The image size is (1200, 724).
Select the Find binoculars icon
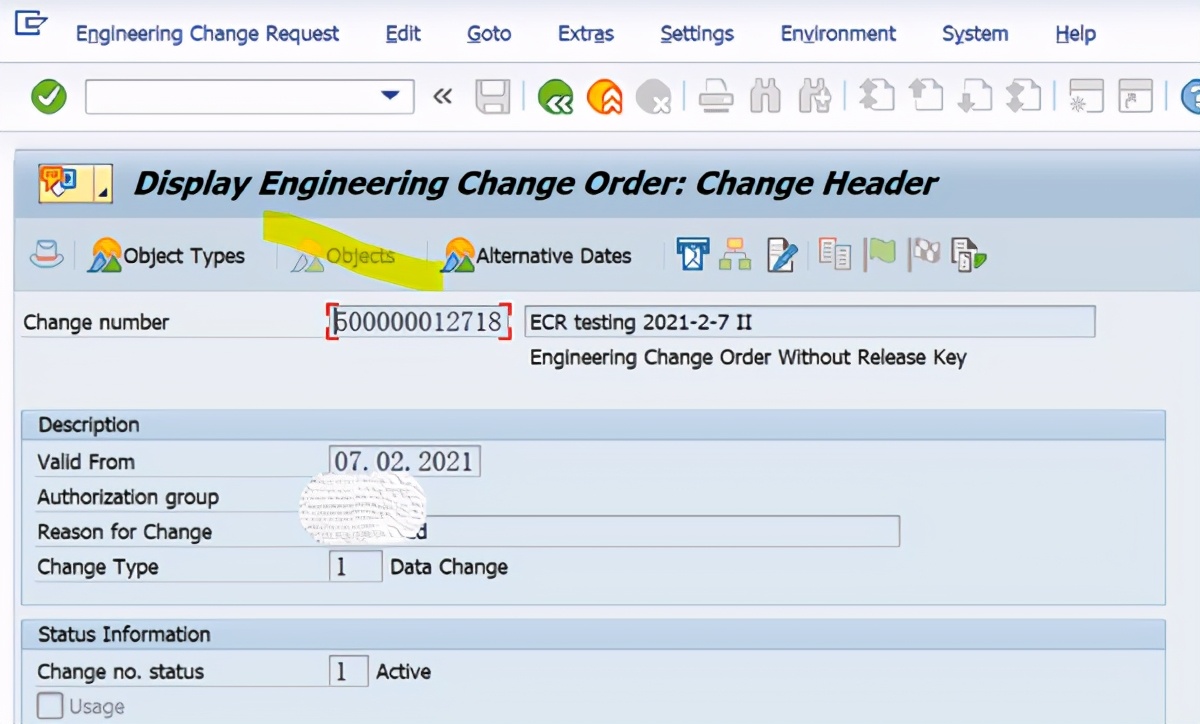coord(765,96)
